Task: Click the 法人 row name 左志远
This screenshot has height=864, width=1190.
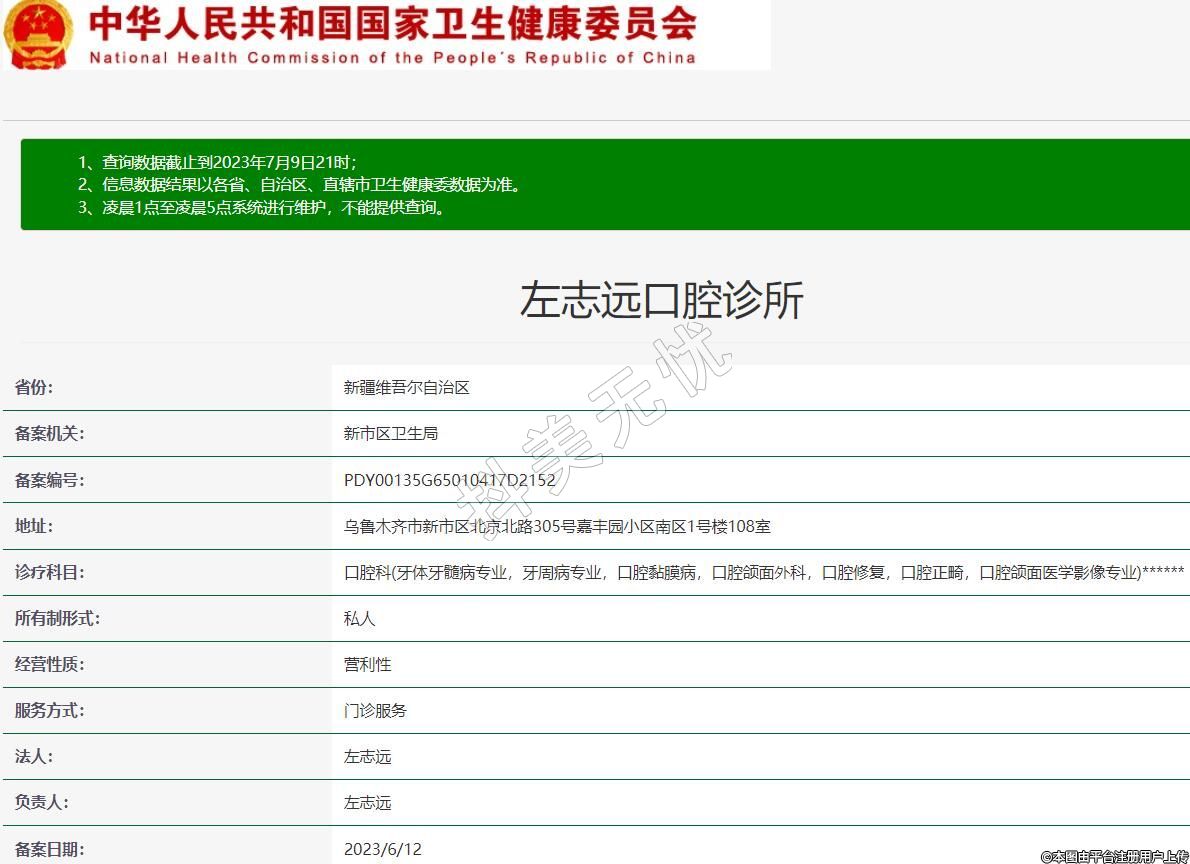Action: (367, 756)
